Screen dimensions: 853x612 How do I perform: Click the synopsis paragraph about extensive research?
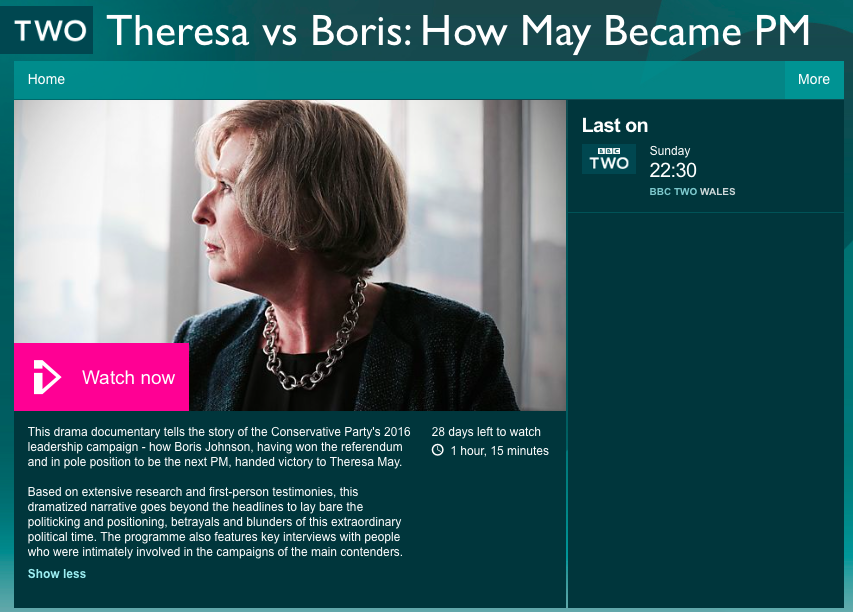[x=215, y=522]
